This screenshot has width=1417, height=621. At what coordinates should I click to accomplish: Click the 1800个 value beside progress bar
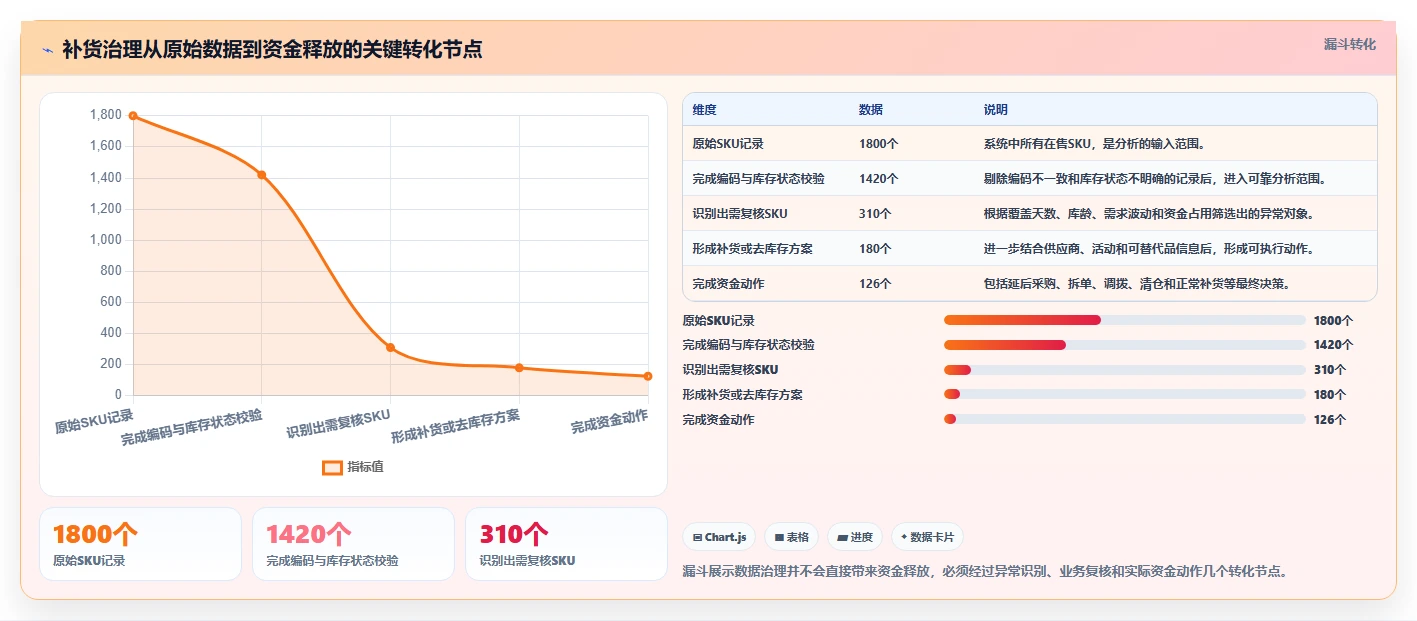click(1333, 320)
